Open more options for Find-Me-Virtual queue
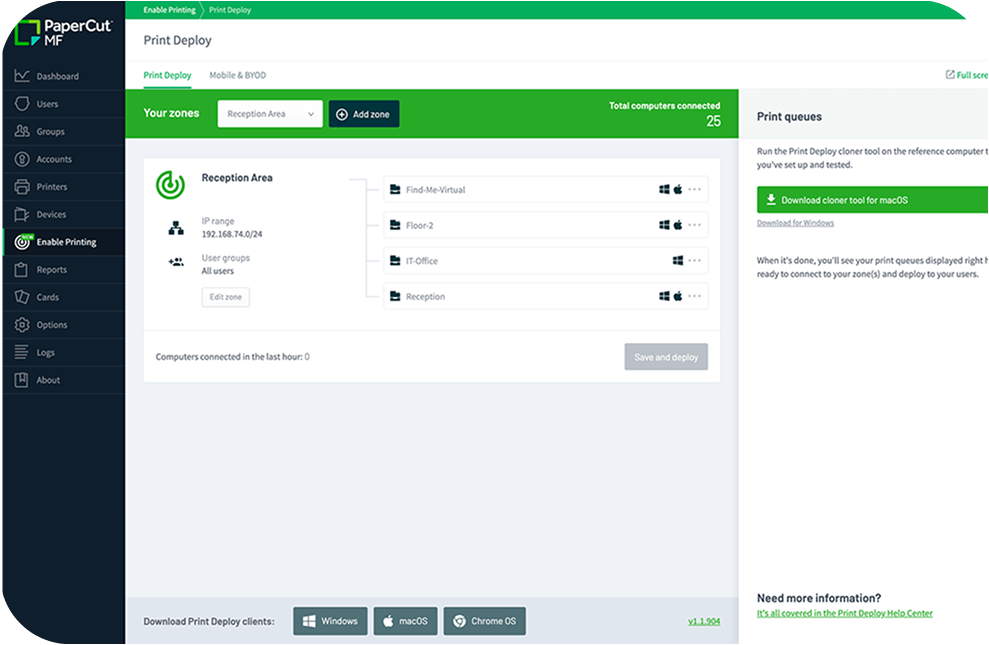The width and height of the screenshot is (989, 645). pos(694,189)
